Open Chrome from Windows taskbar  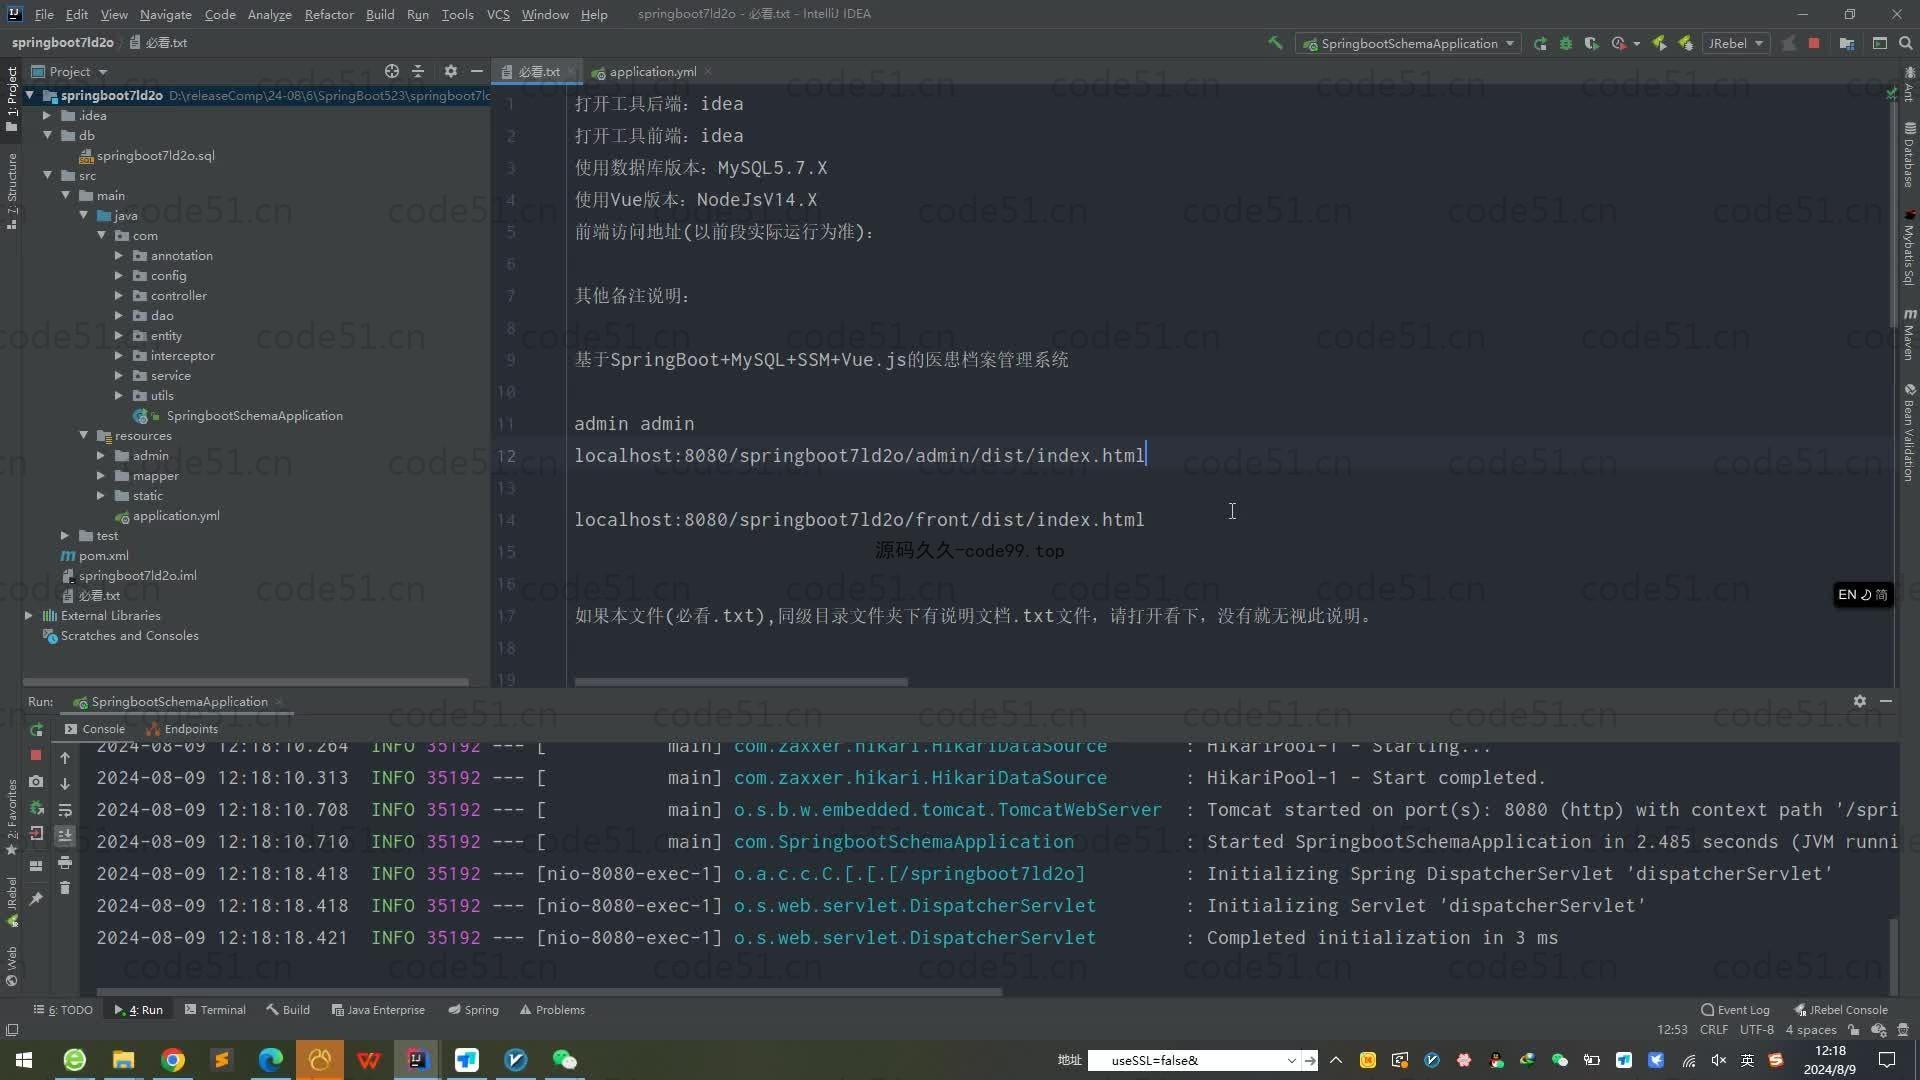(x=172, y=1060)
